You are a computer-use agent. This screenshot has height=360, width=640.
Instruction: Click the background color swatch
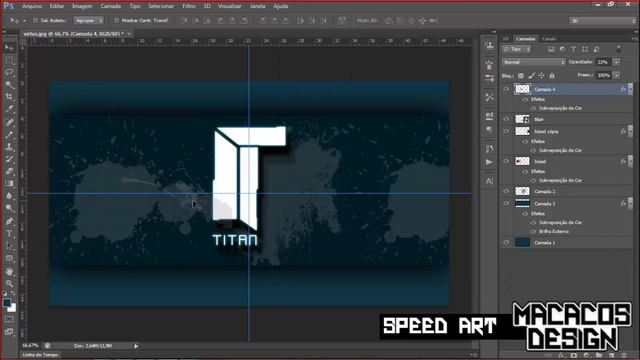pos(12,308)
